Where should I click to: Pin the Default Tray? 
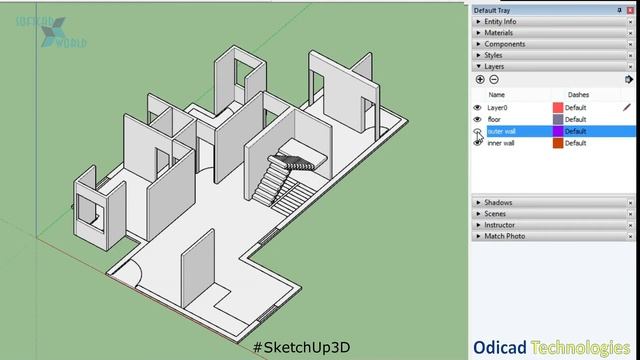tap(620, 10)
